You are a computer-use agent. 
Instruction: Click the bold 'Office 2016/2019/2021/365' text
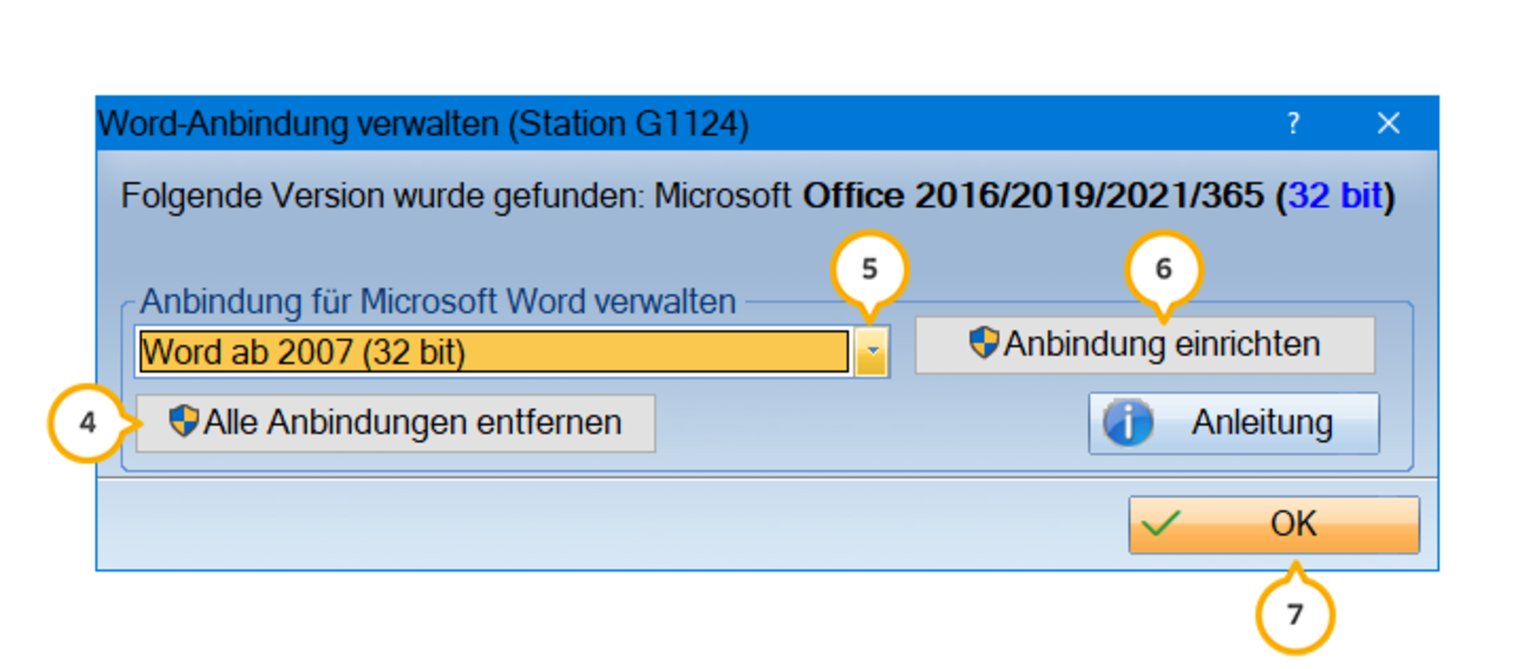(1033, 197)
